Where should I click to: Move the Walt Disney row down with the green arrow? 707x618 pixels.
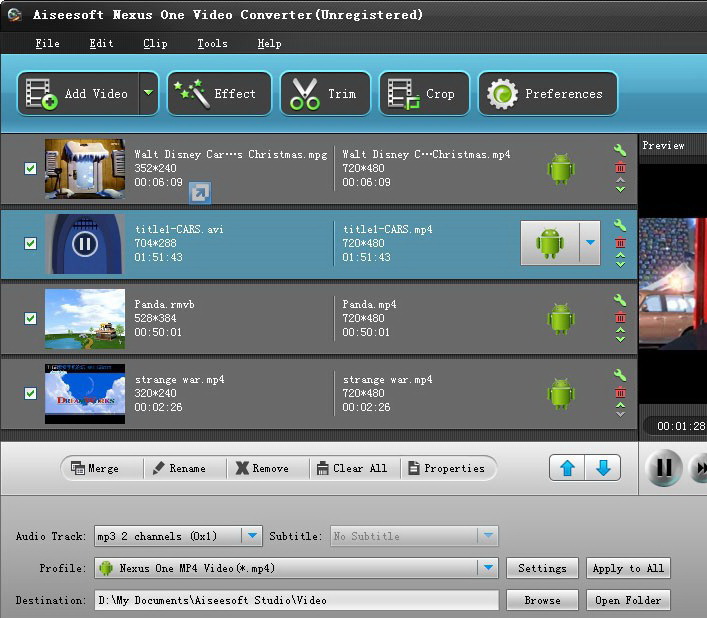tap(620, 190)
